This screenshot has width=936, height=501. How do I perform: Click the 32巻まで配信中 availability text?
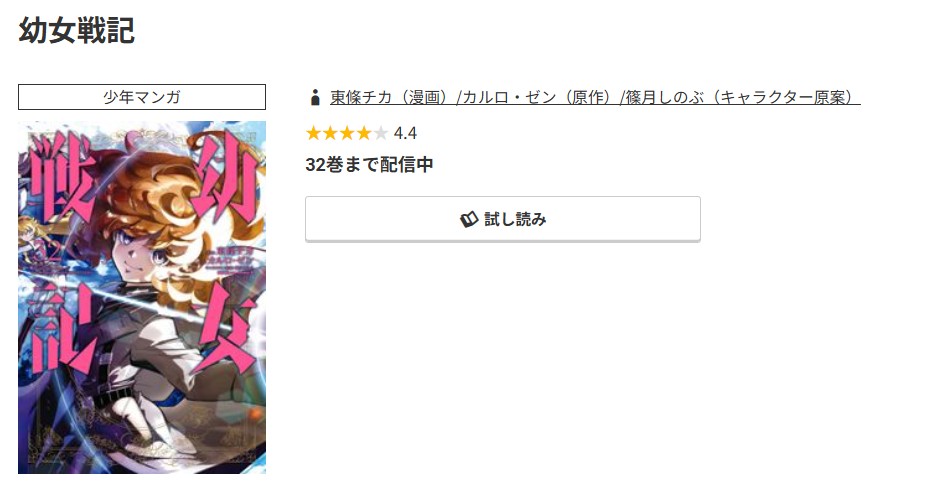click(370, 164)
